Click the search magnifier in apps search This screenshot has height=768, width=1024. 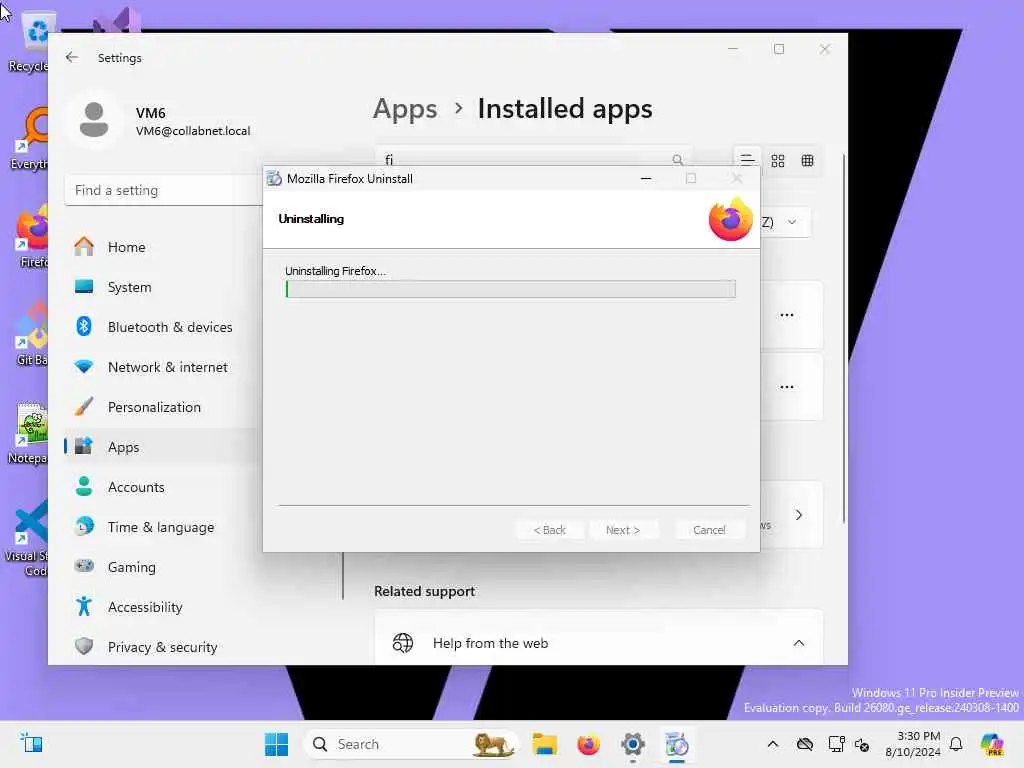(x=677, y=159)
